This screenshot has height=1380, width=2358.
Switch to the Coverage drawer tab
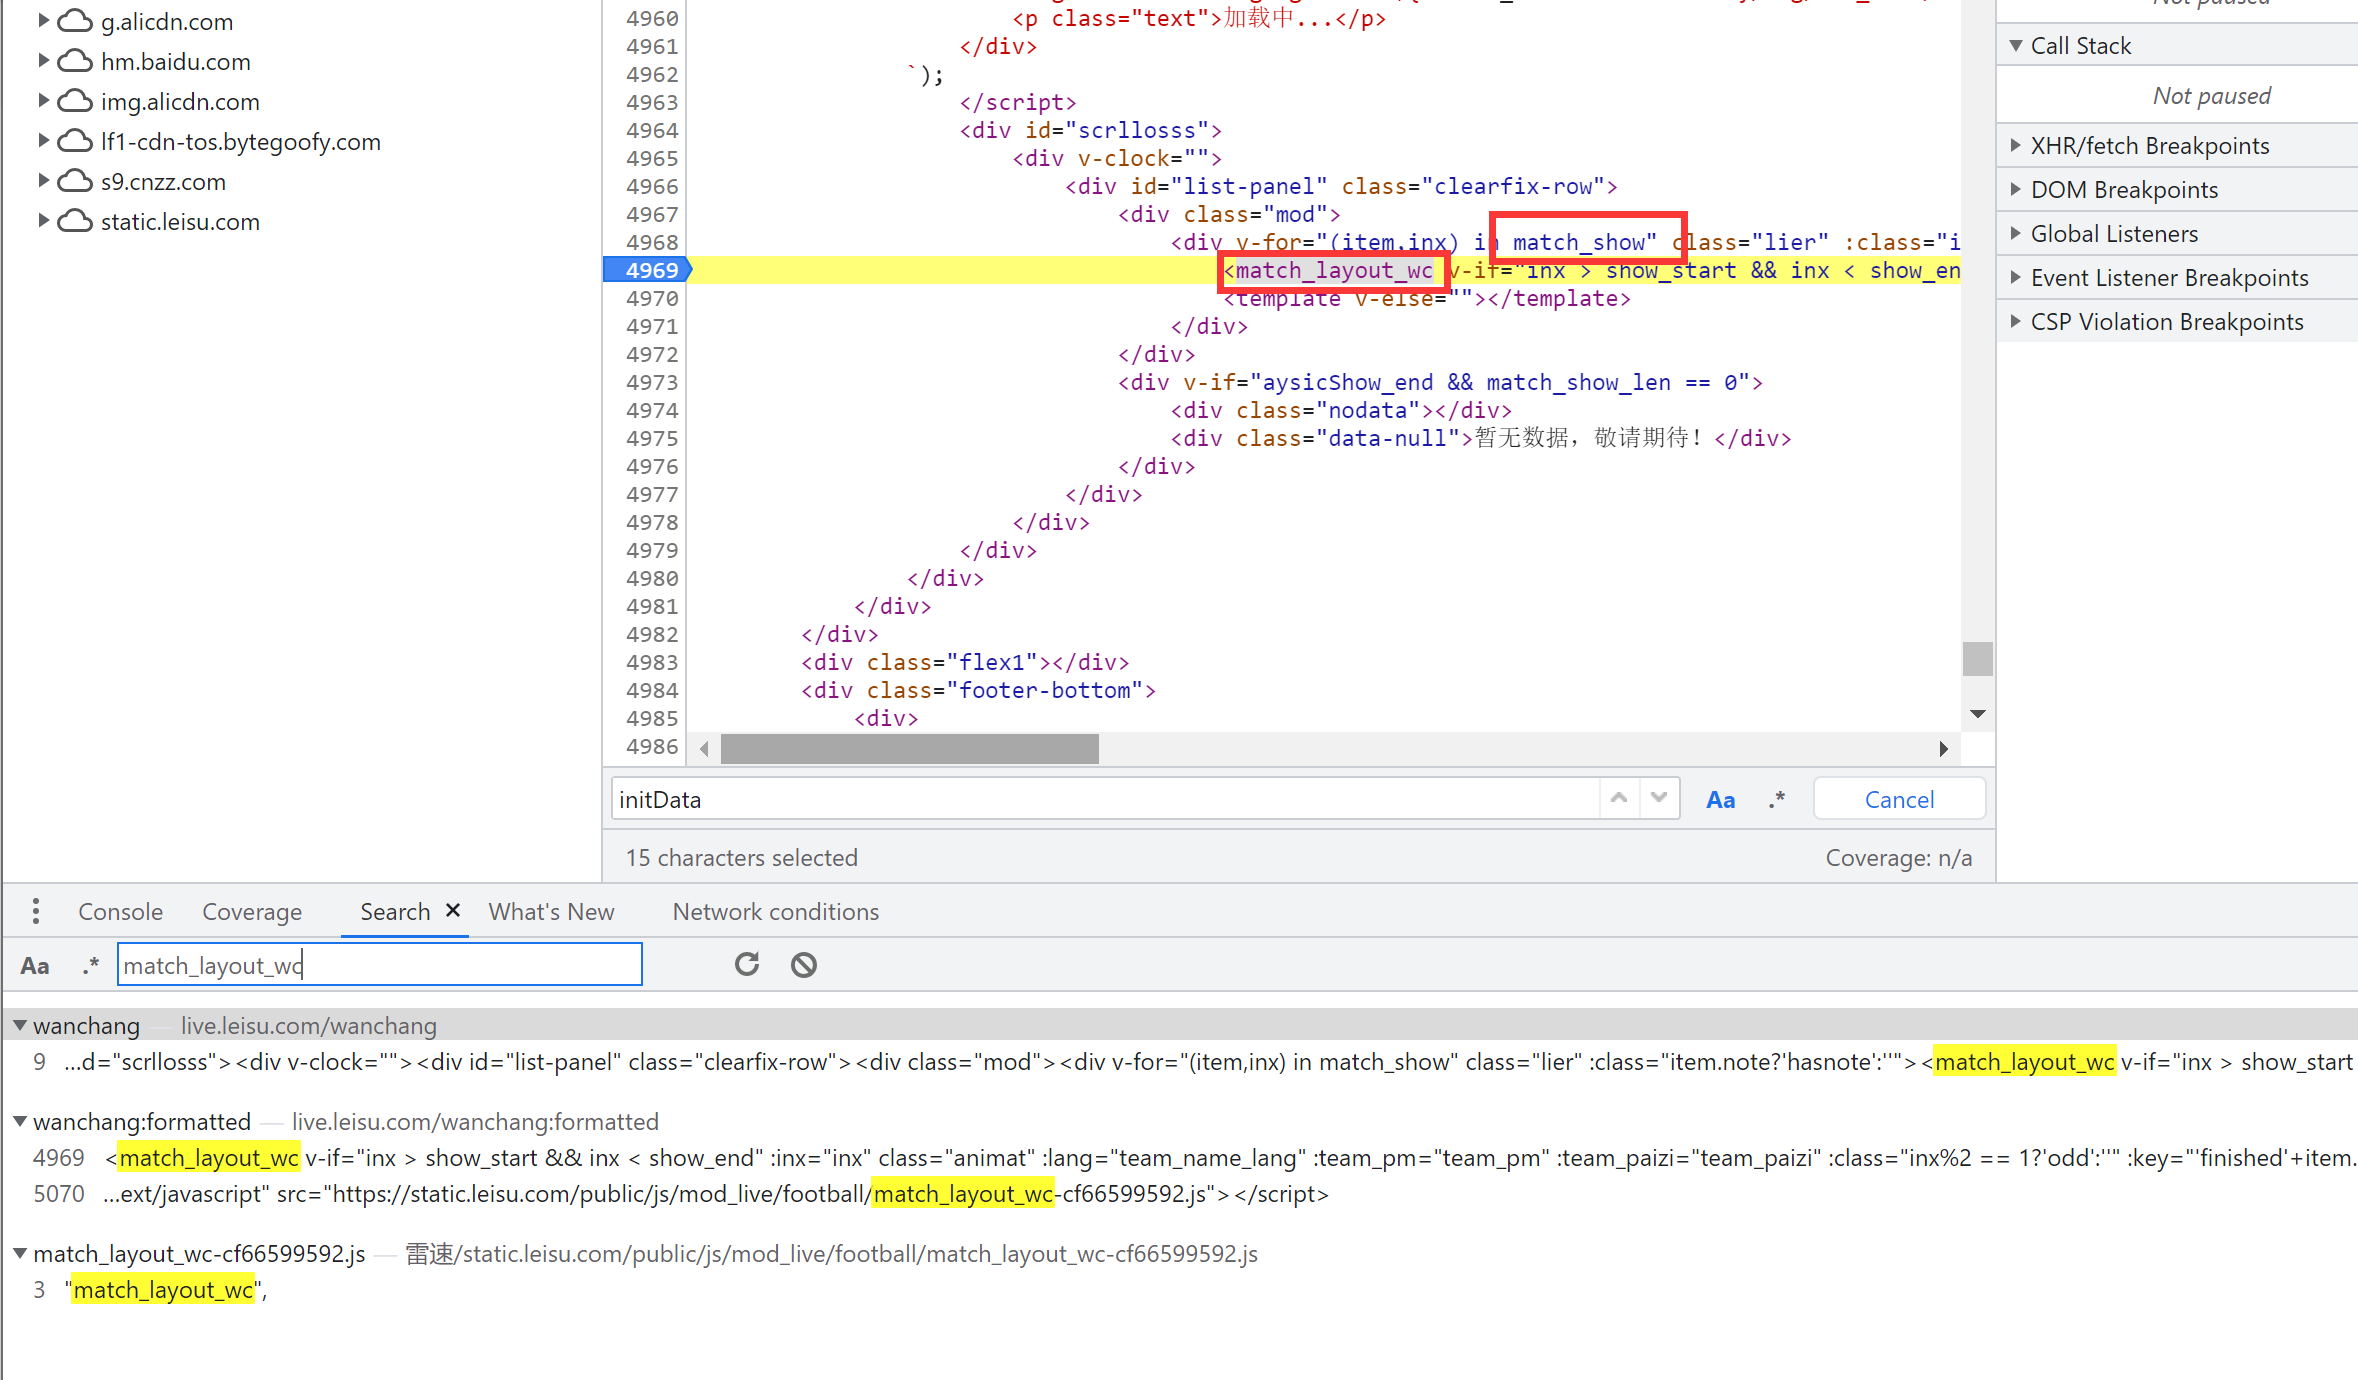[252, 912]
